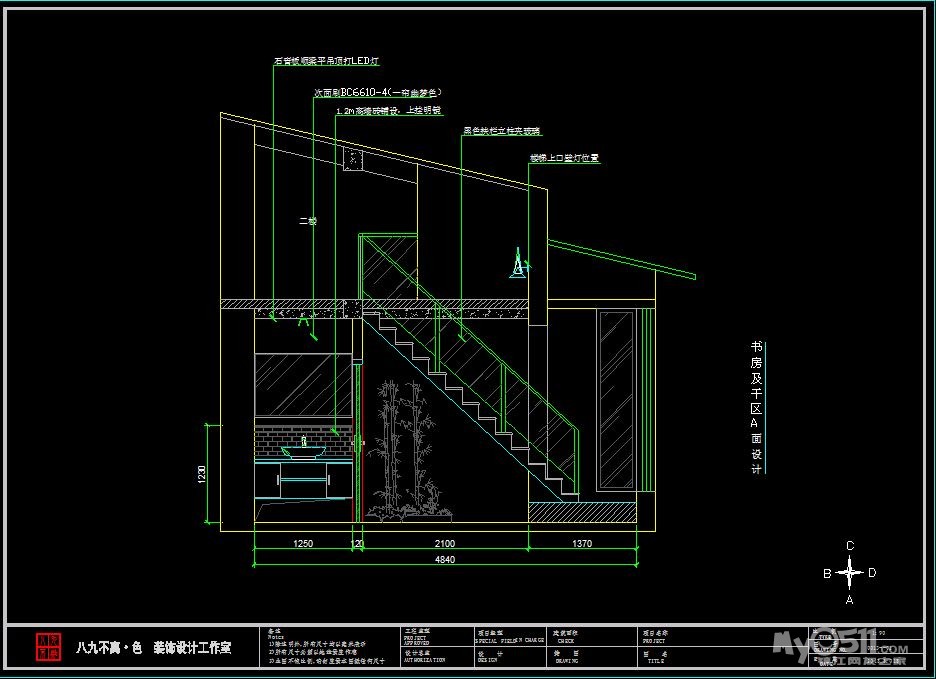Click the door handle on red door
The image size is (936, 679).
coord(358,441)
